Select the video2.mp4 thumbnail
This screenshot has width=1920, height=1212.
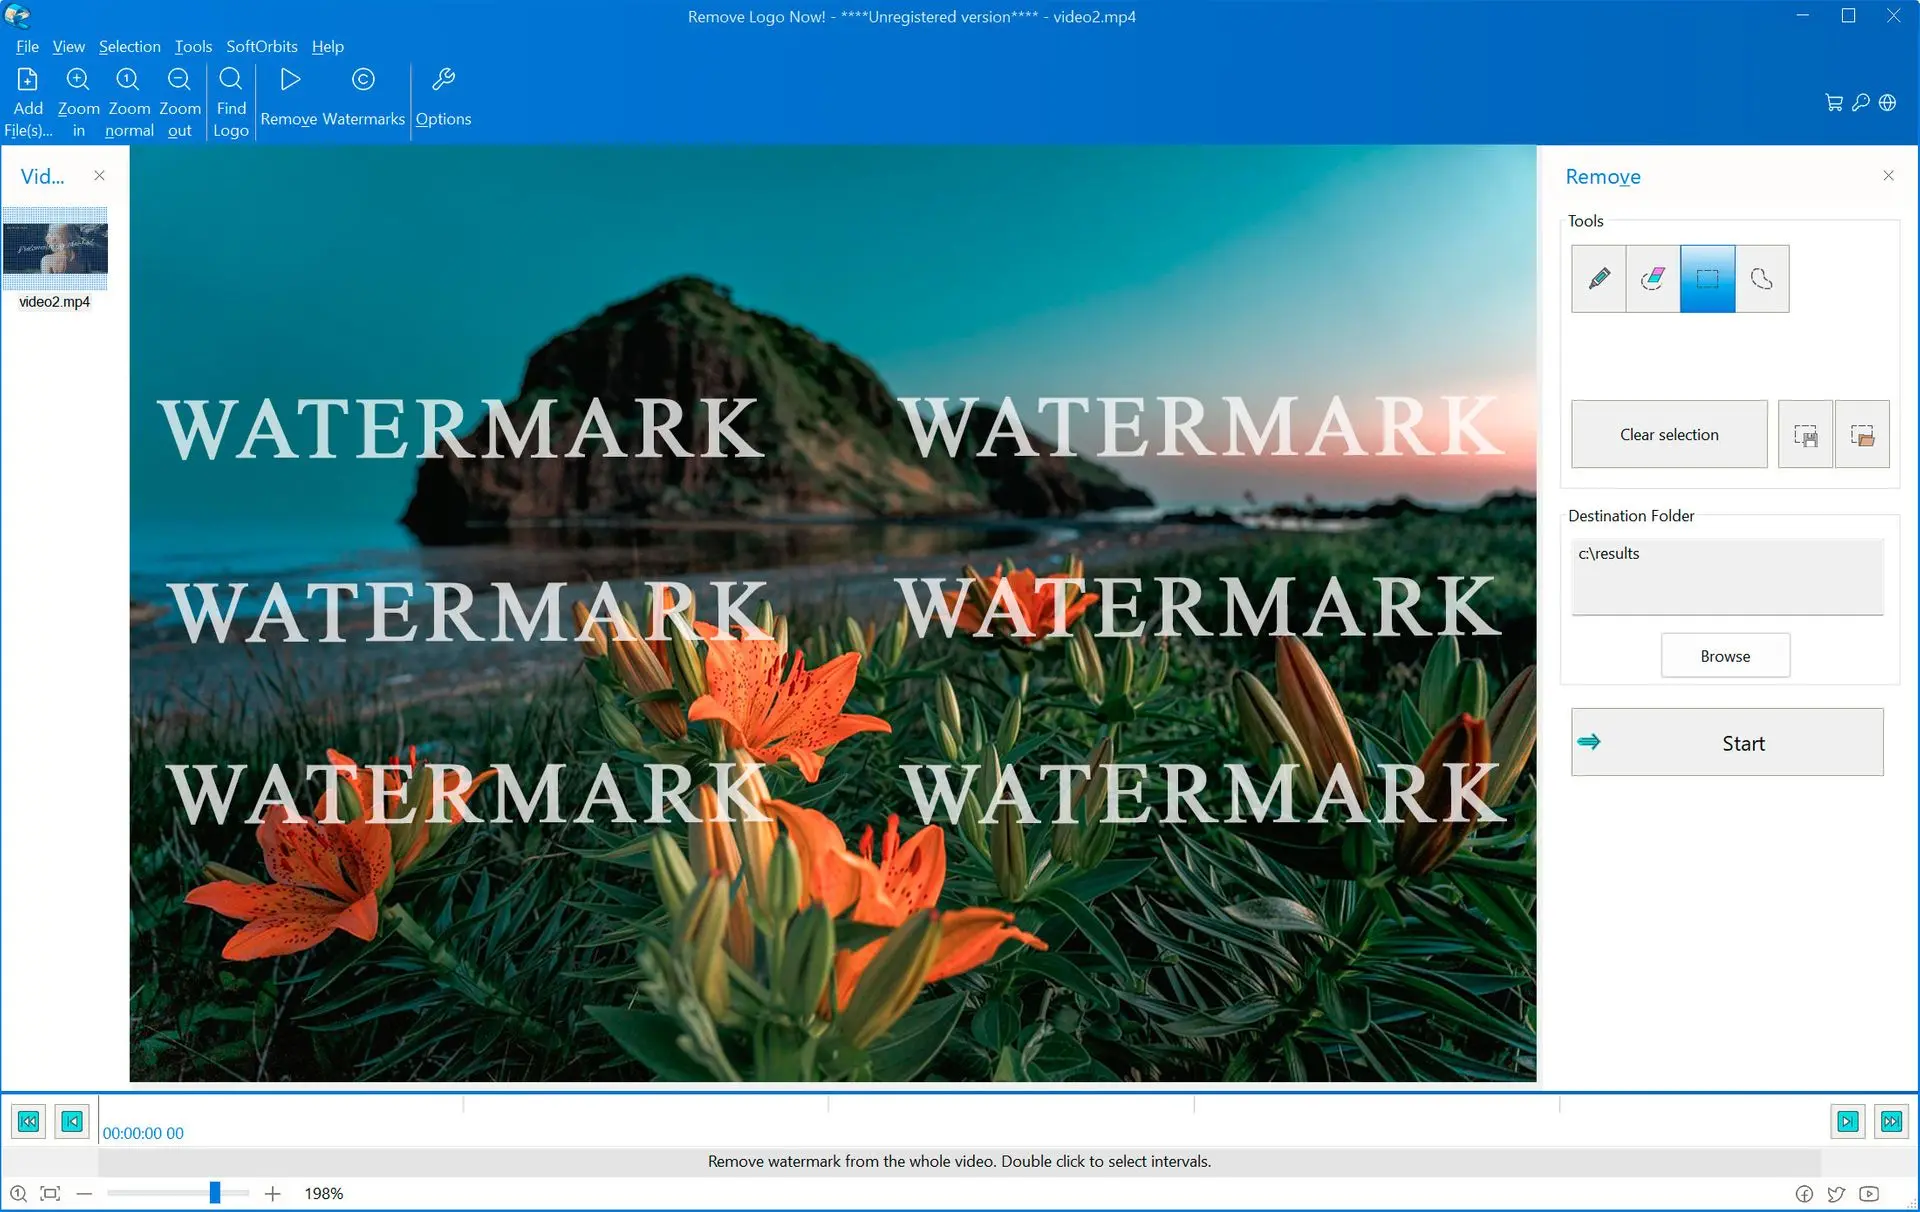click(x=55, y=250)
